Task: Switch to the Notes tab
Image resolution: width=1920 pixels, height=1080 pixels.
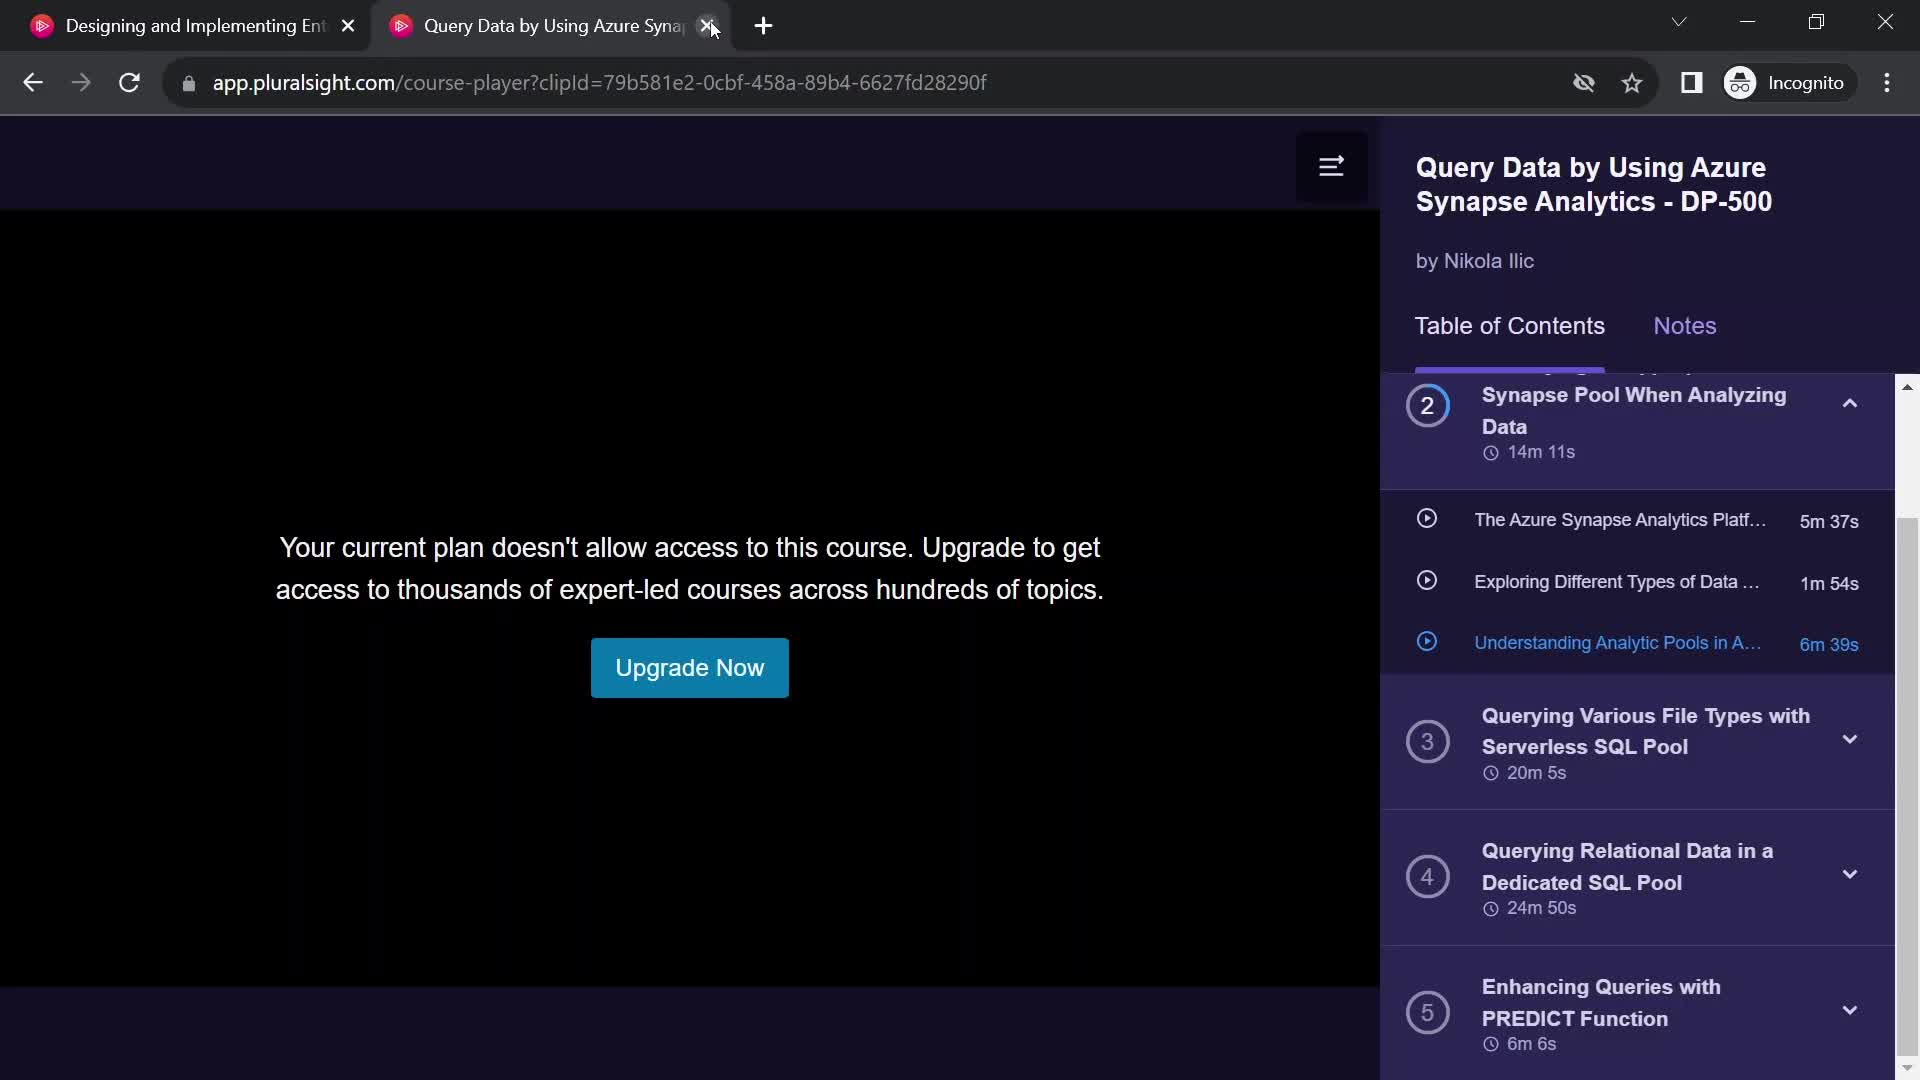Action: 1684,326
